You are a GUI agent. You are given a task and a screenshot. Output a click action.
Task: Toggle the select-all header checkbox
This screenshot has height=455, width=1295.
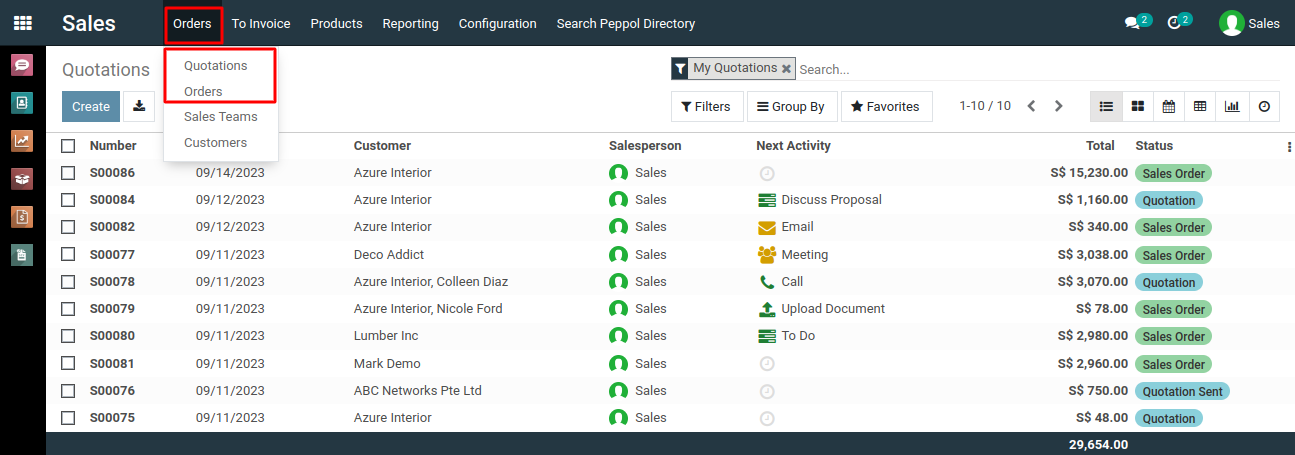pyautogui.click(x=68, y=146)
